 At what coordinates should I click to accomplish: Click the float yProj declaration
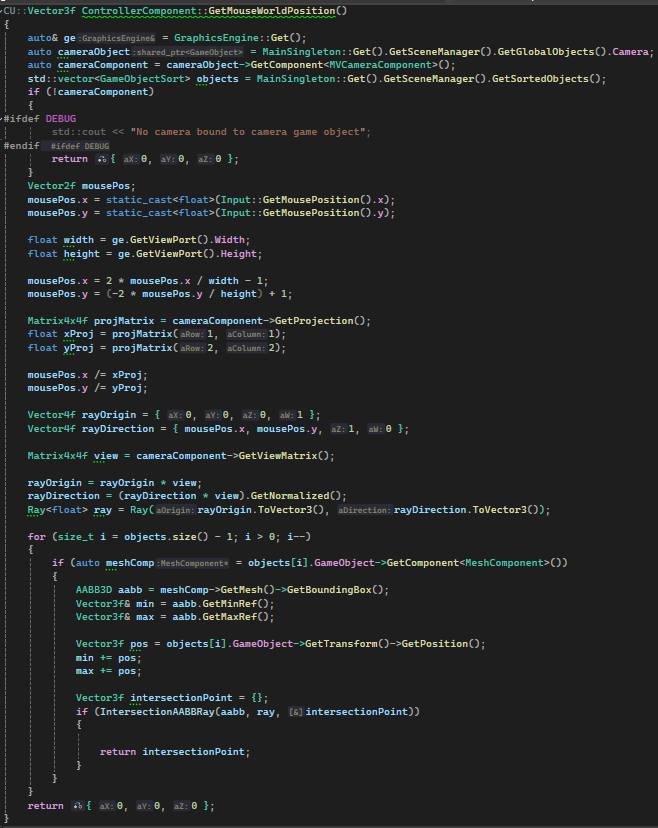pos(60,348)
